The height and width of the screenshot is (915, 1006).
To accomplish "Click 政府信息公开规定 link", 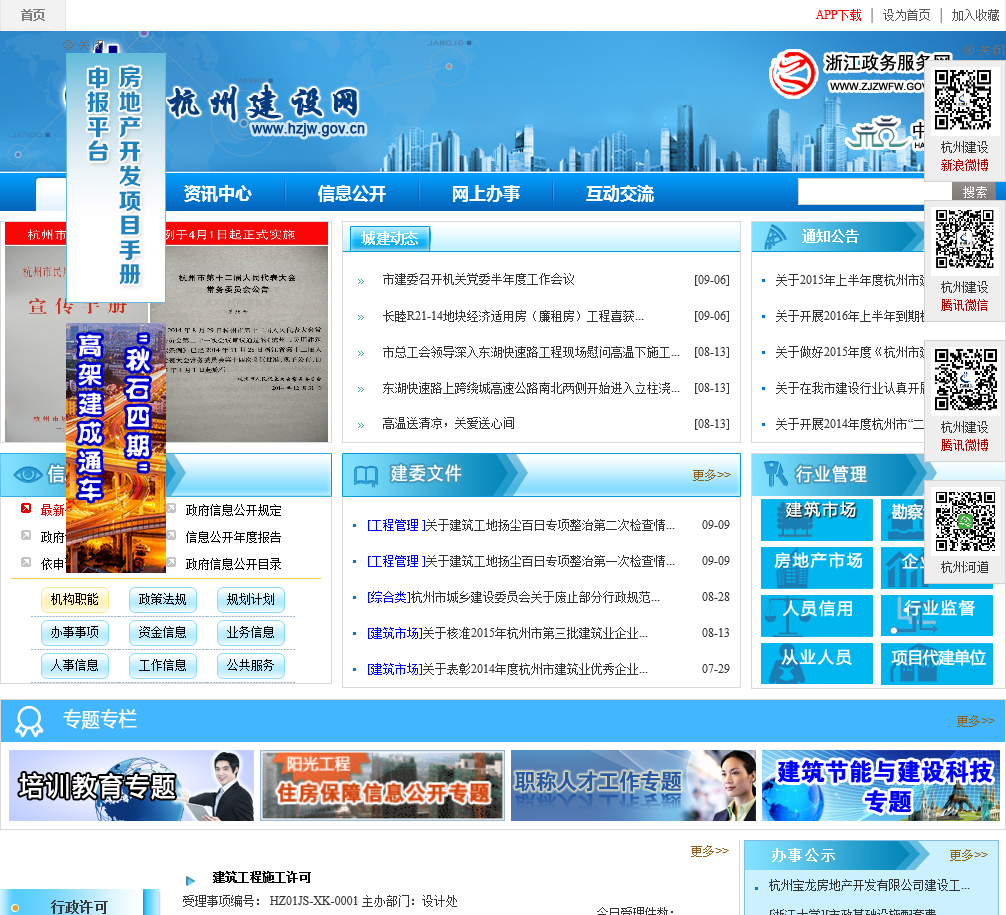I will pos(233,510).
